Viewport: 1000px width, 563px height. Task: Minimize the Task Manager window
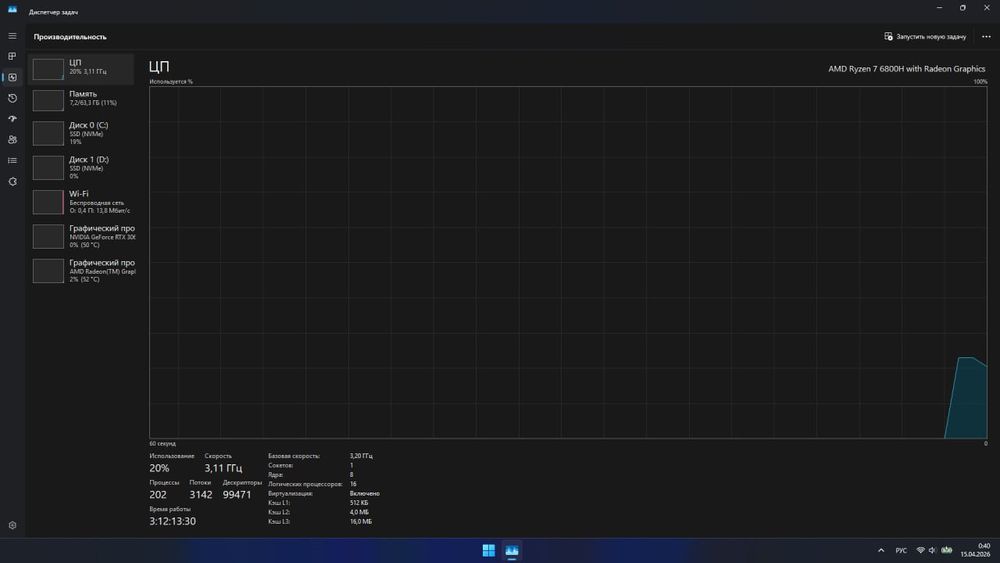(939, 8)
